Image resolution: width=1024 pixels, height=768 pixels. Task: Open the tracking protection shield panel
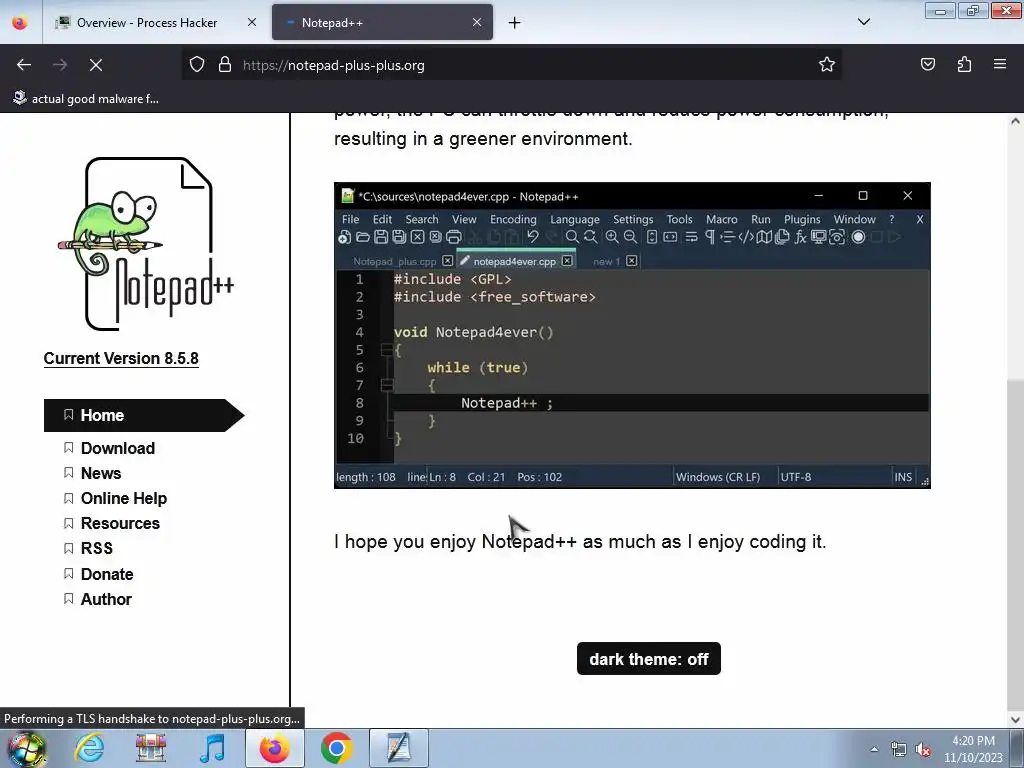click(197, 65)
